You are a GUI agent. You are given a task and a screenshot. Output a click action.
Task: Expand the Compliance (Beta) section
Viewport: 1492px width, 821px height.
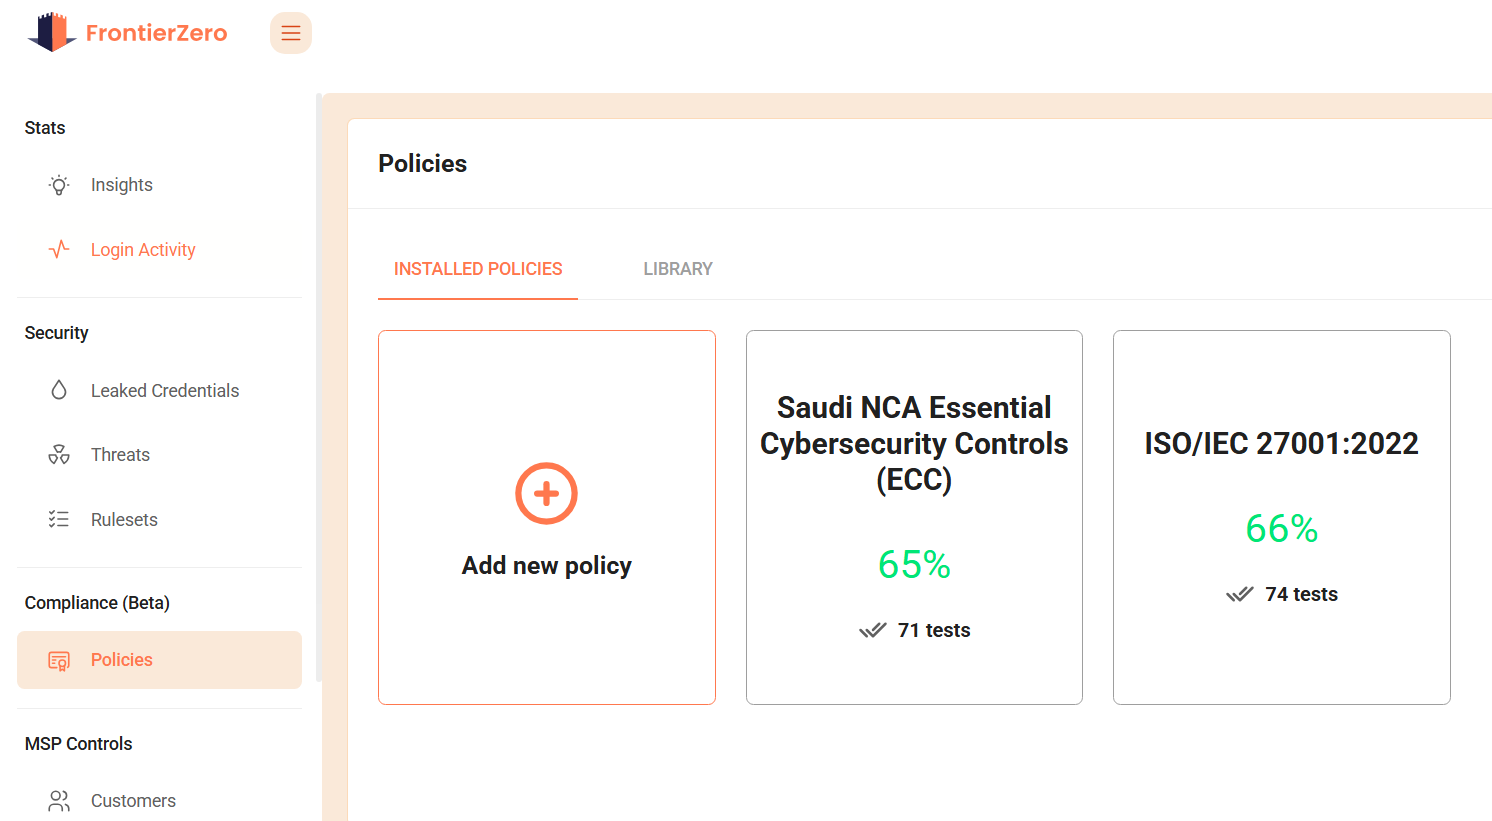(x=97, y=602)
